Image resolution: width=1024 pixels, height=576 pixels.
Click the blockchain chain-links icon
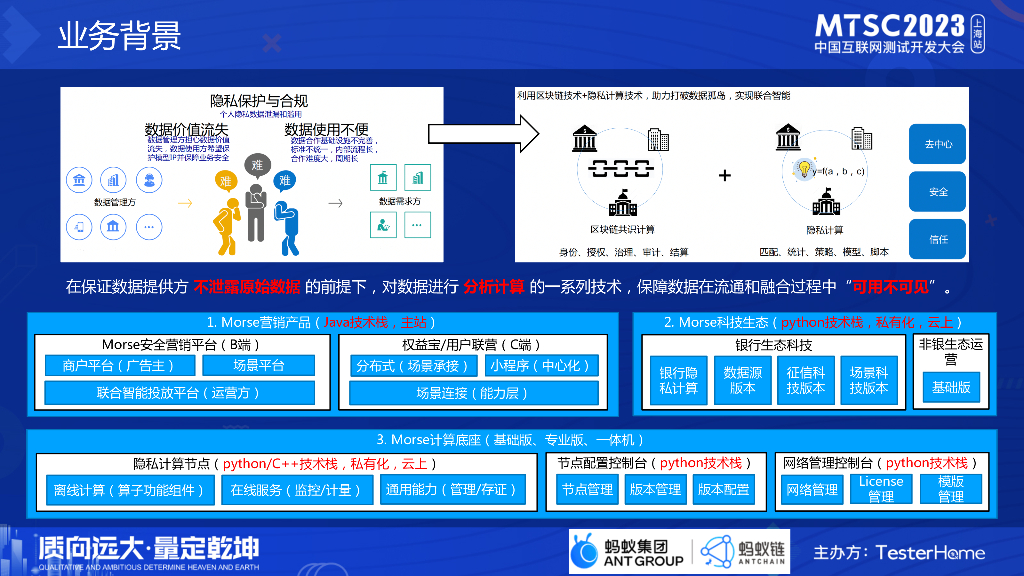pyautogui.click(x=620, y=169)
